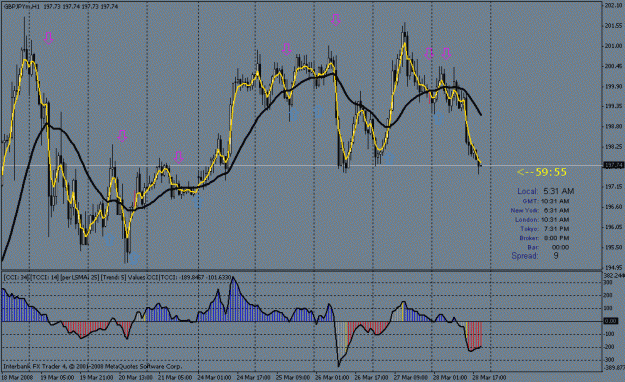
Task: Click the GMT: 10:31 AM clock line
Action: tap(546, 201)
